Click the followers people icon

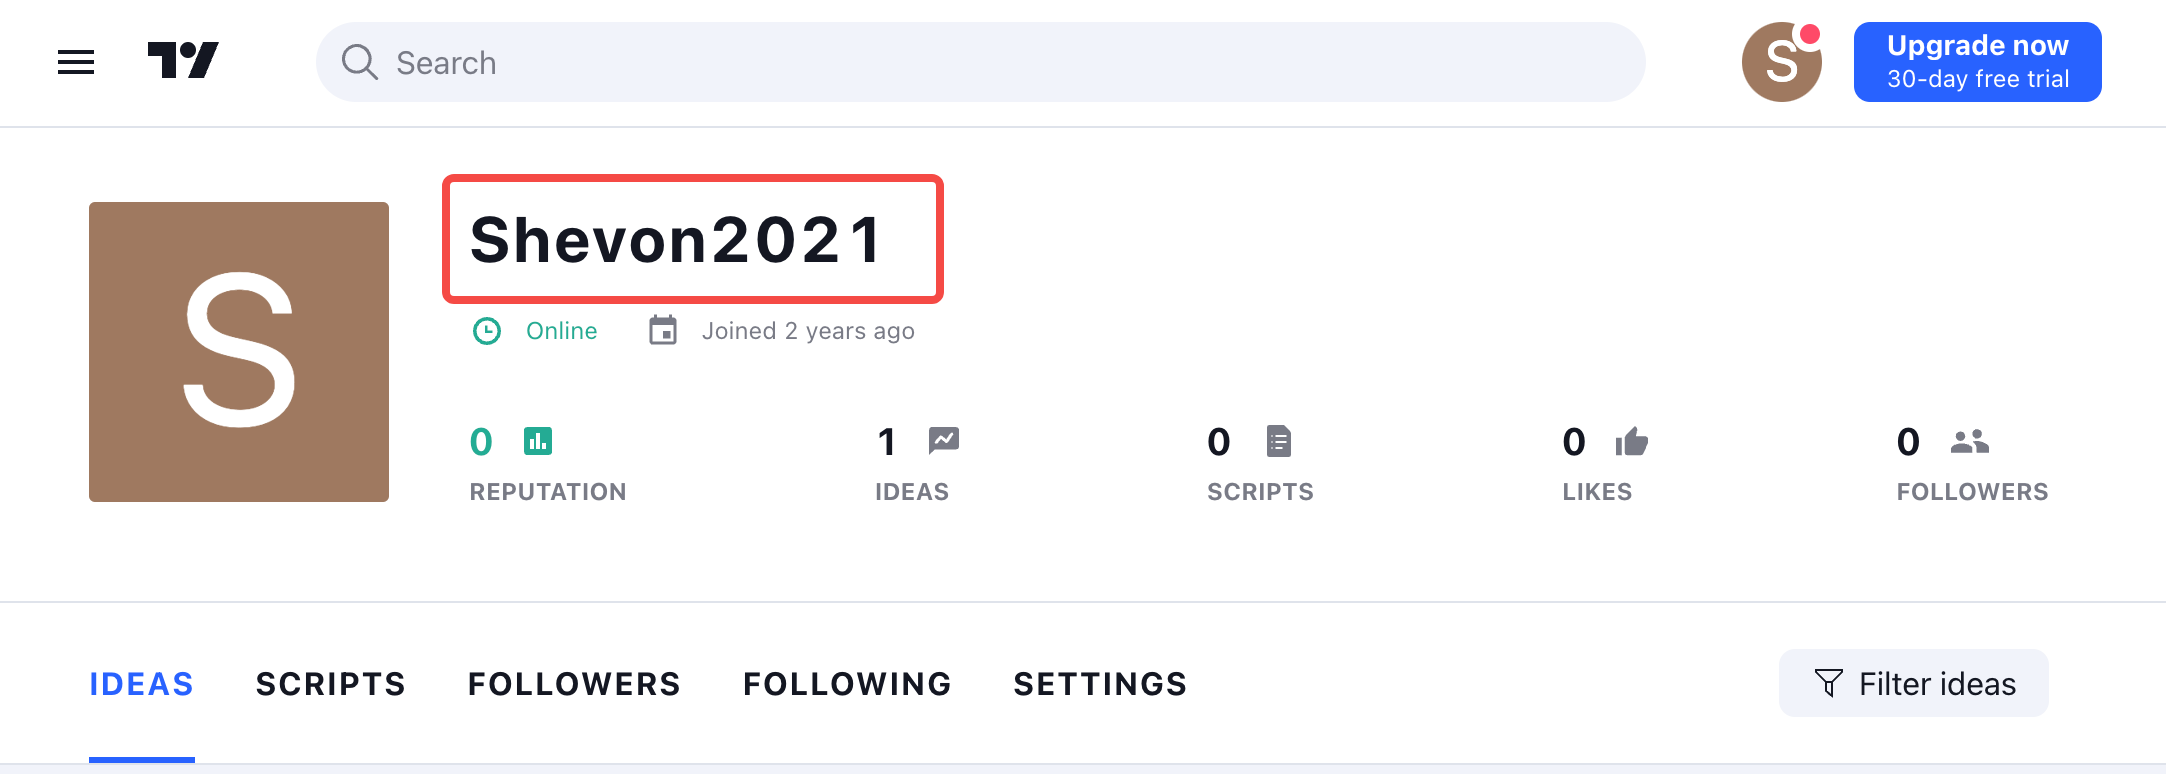pyautogui.click(x=1969, y=441)
